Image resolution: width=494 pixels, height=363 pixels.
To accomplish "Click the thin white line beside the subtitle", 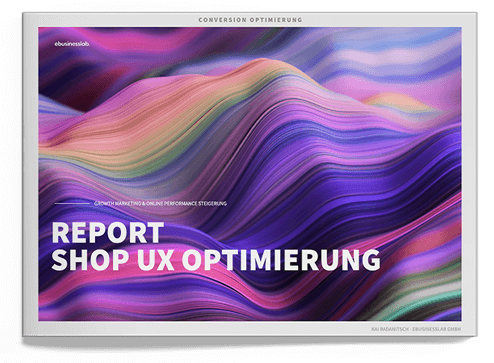I will [72, 203].
